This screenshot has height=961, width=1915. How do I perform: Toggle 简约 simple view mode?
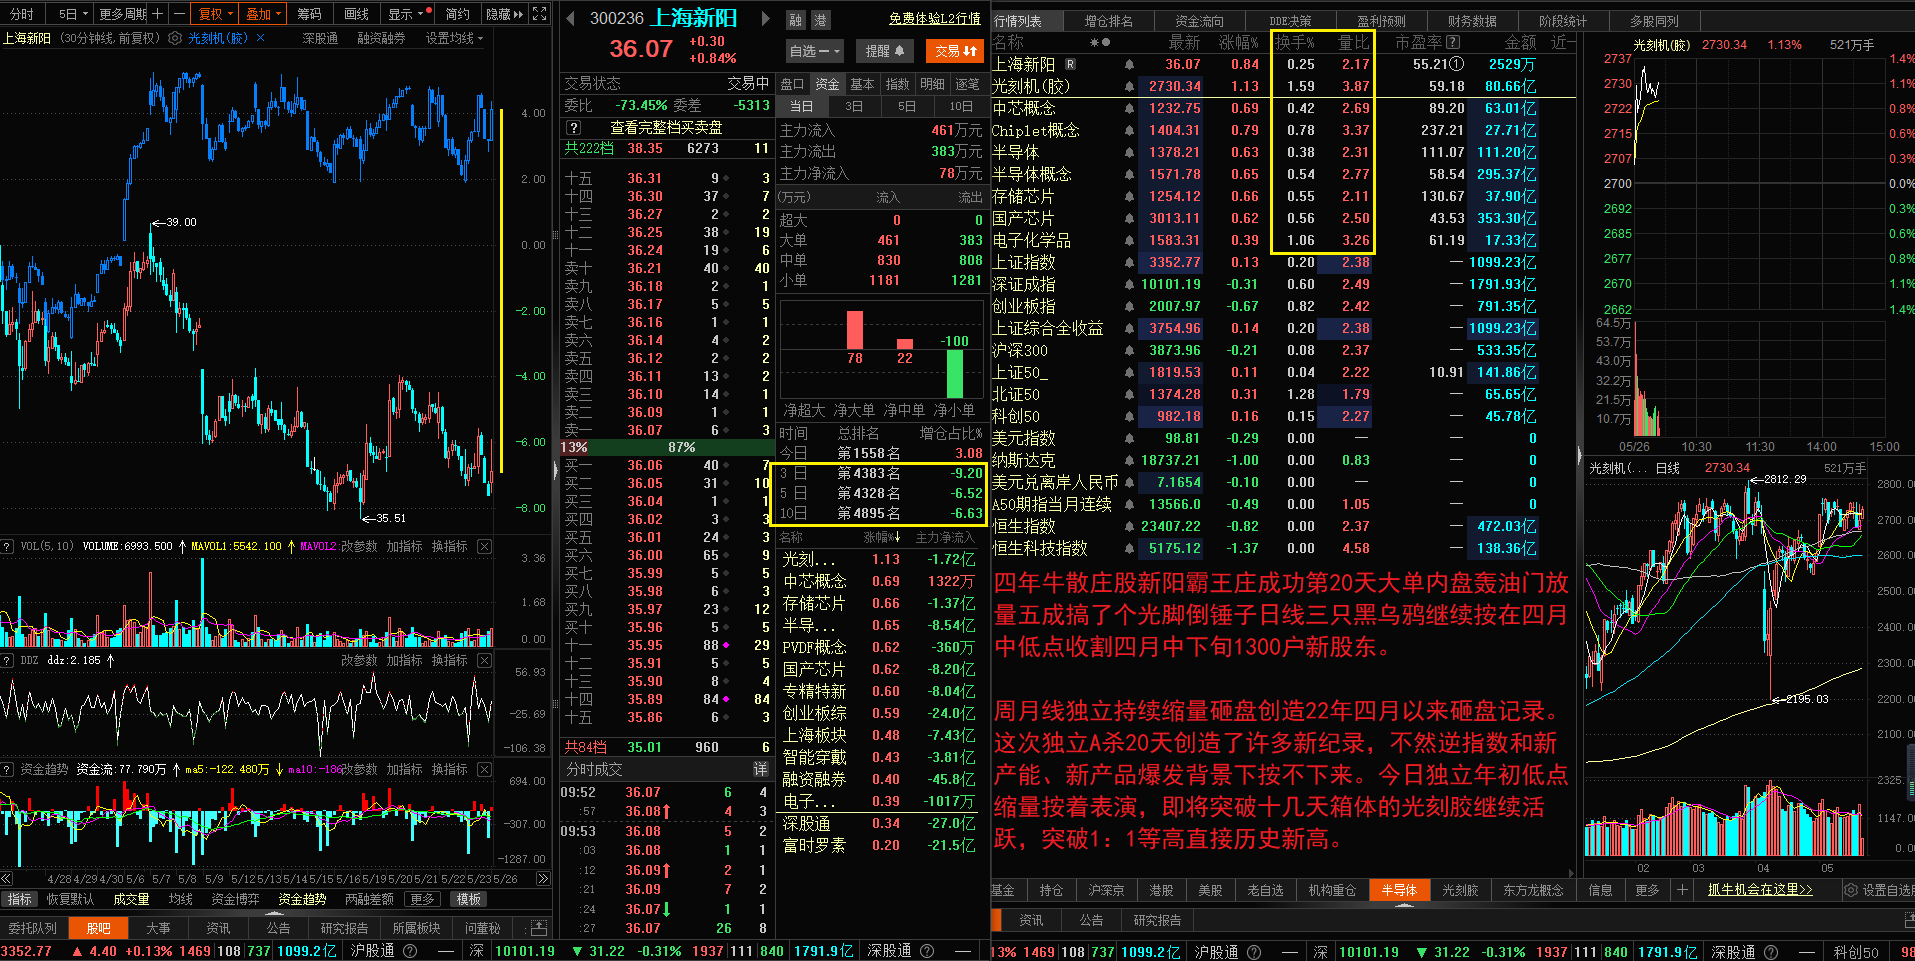click(x=457, y=13)
